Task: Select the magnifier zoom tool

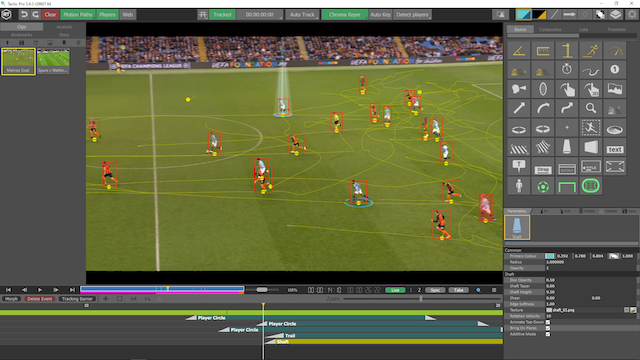Action: pyautogui.click(x=591, y=108)
